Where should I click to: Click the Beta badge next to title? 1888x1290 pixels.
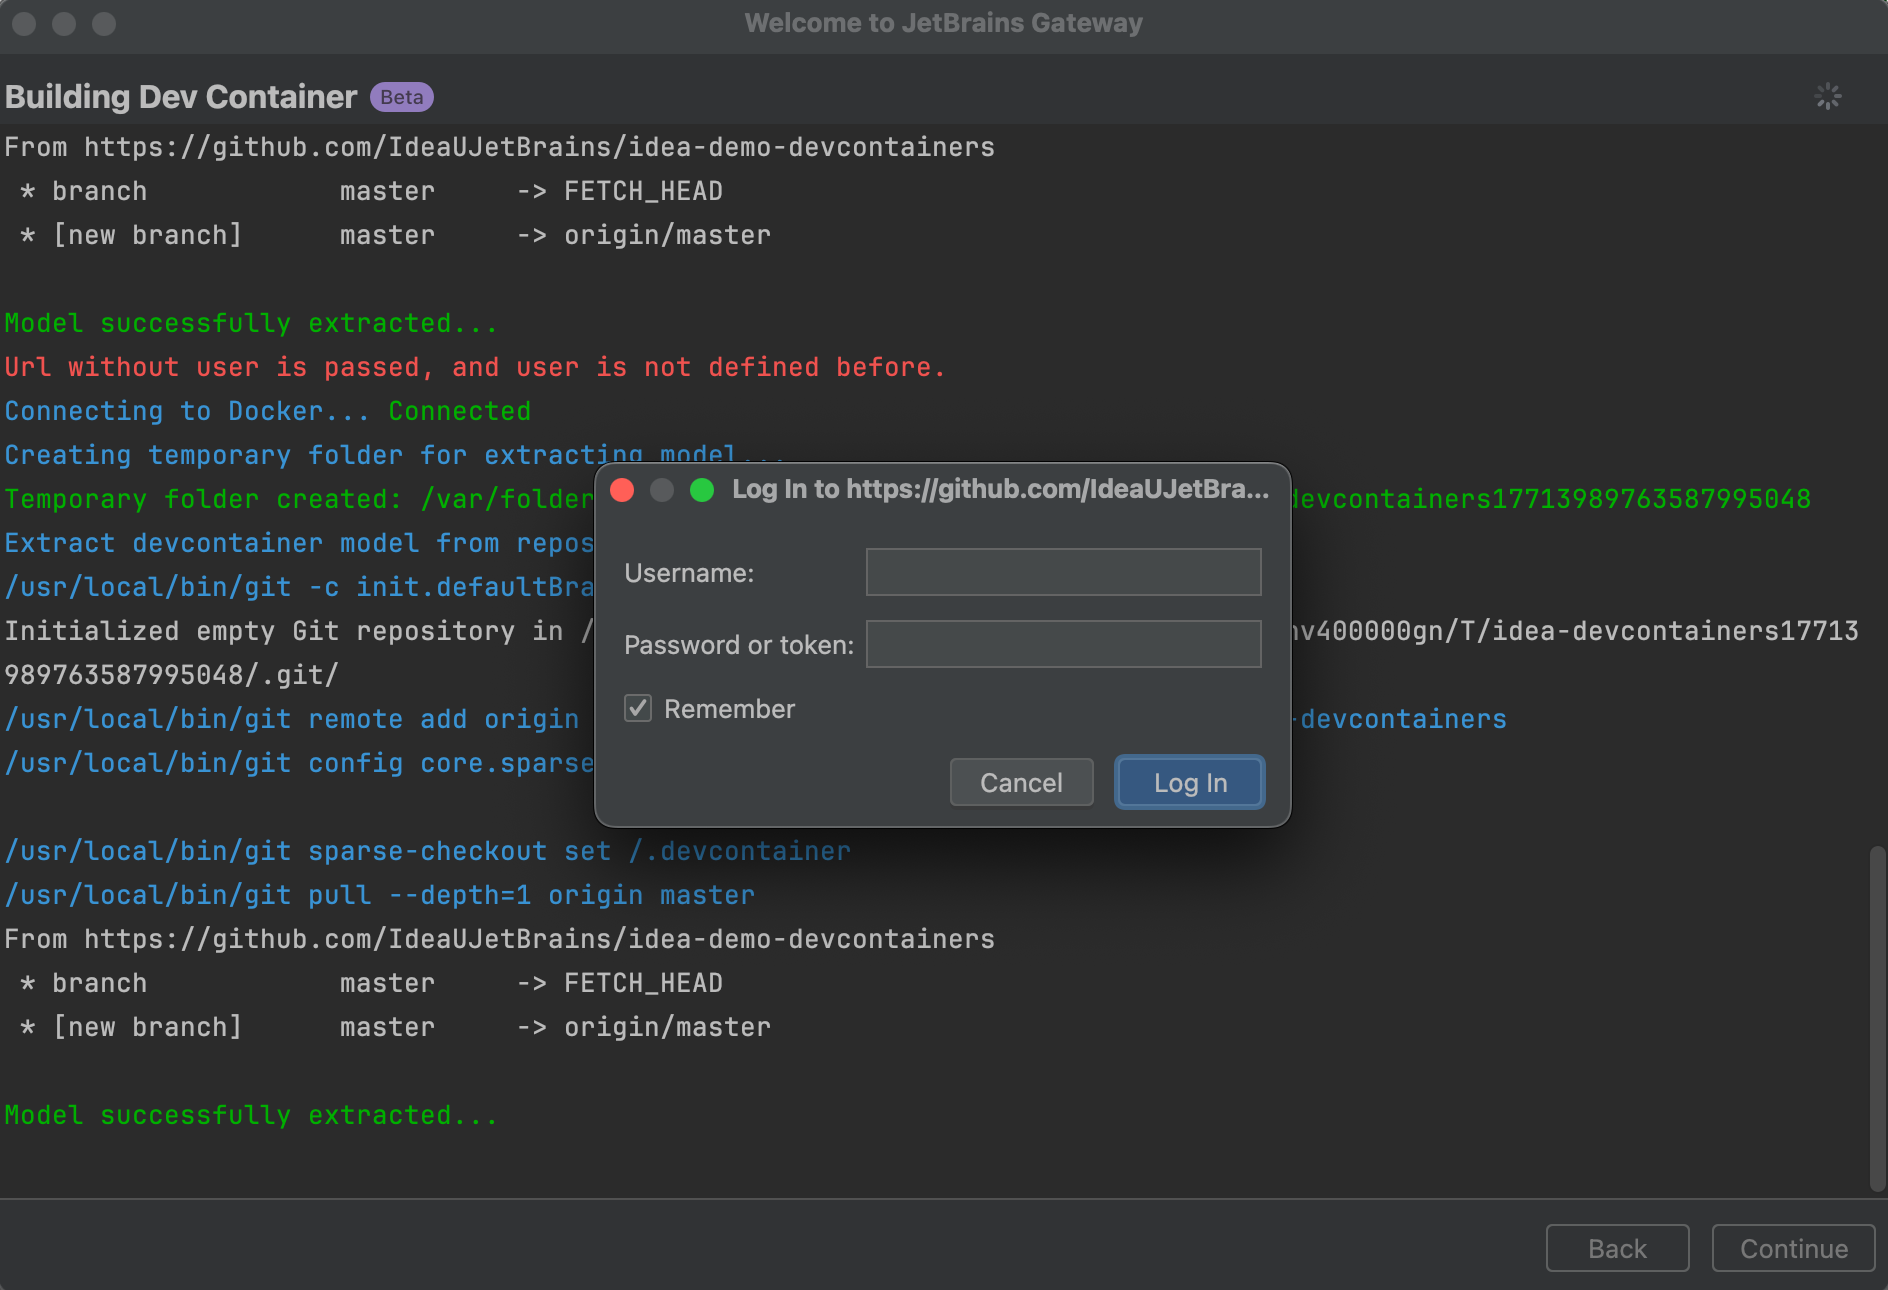[x=400, y=96]
